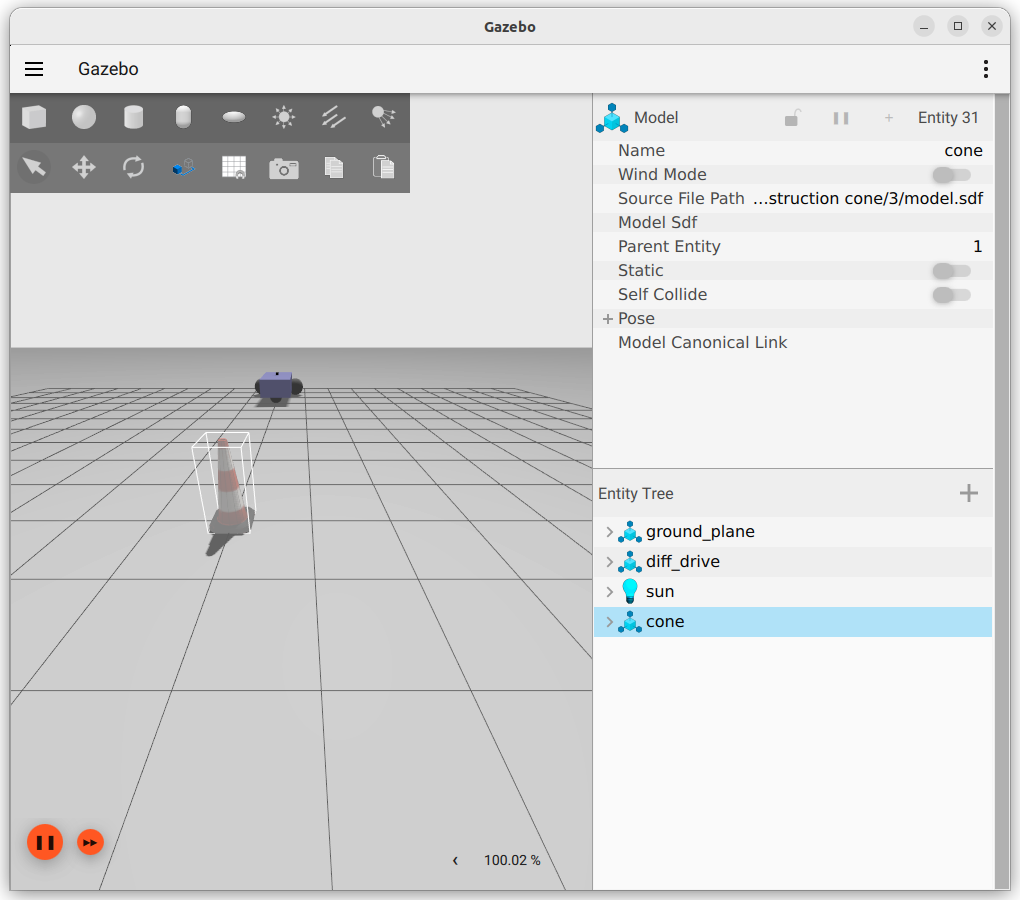Viewport: 1020px width, 900px height.
Task: Insert a box shape from toolbar
Action: 34,118
